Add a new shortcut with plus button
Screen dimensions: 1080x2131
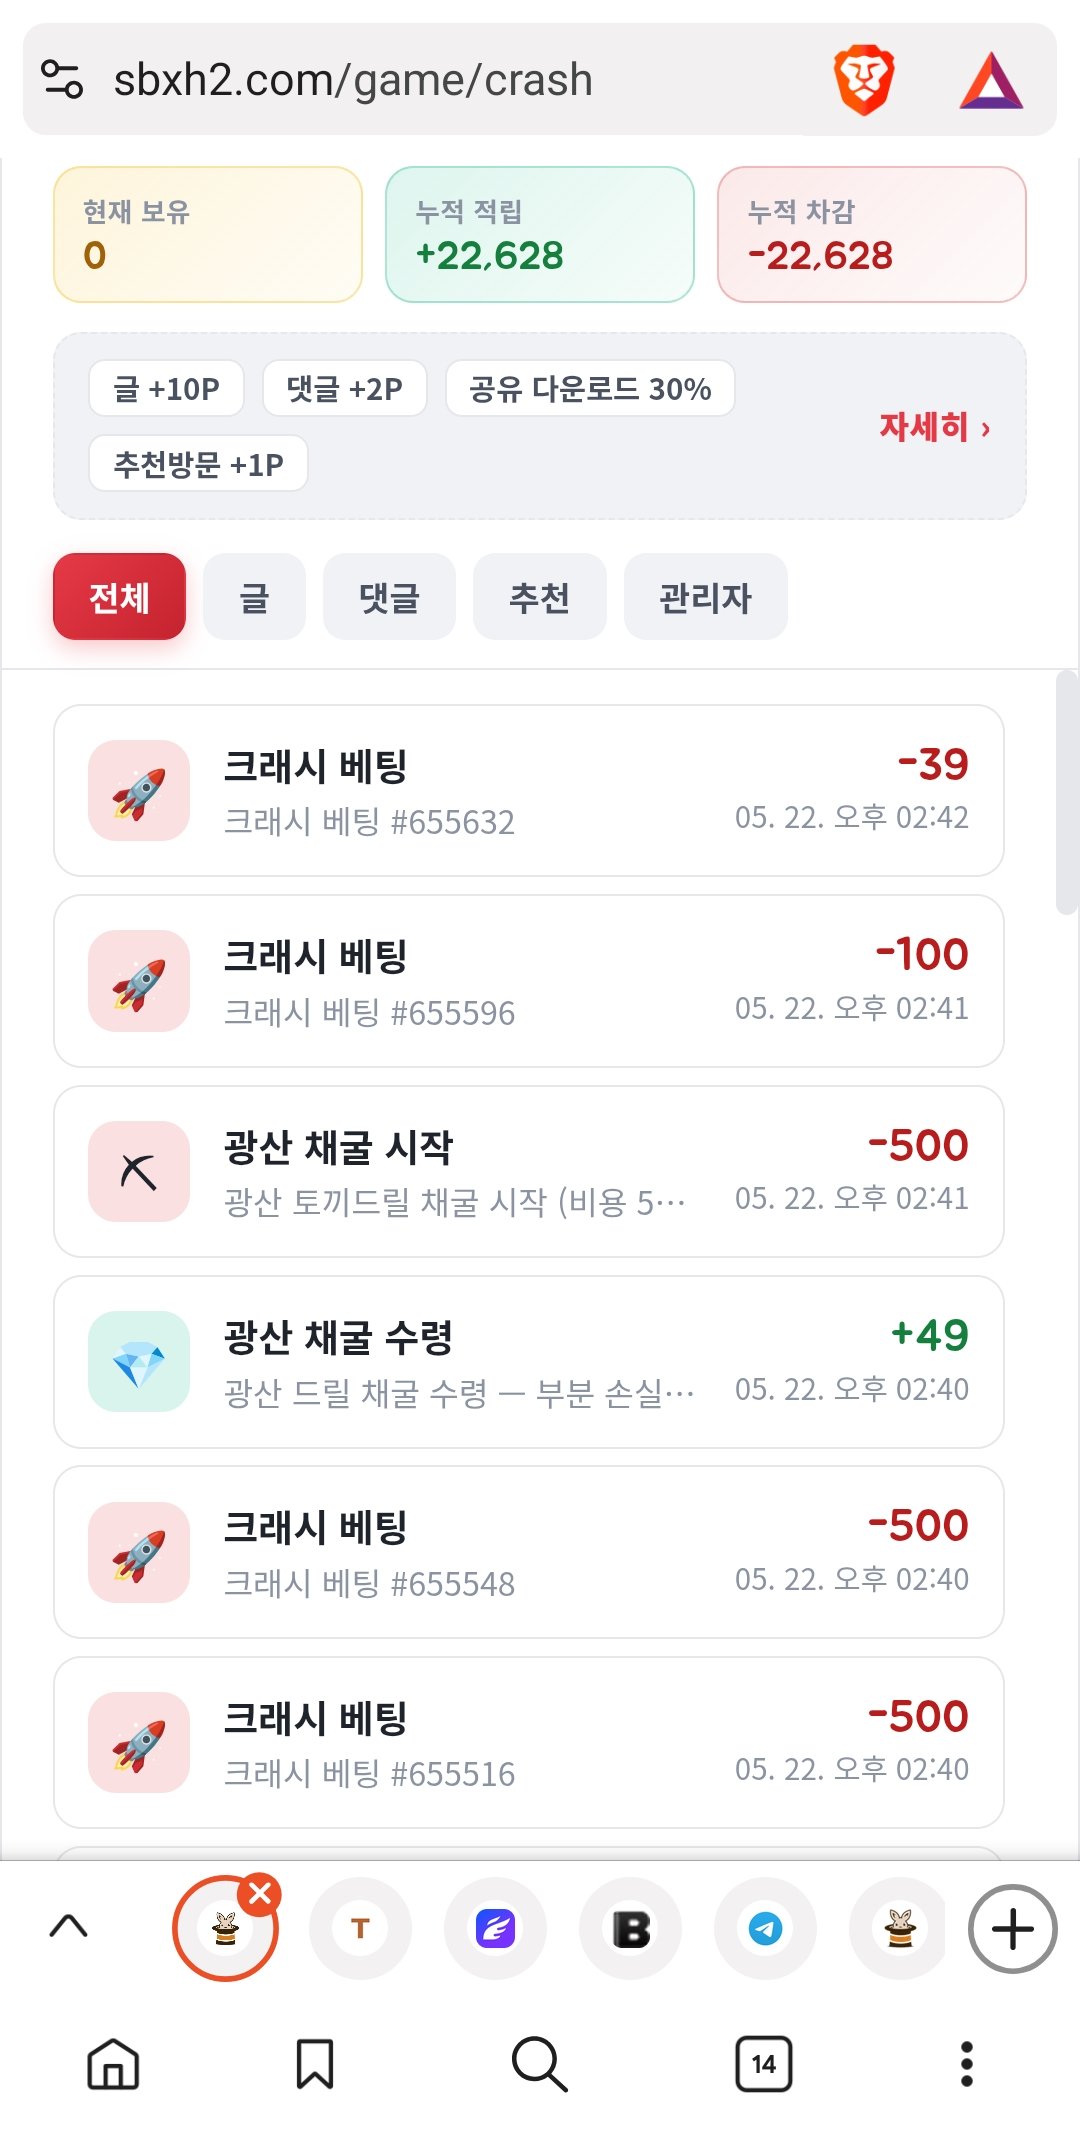point(1012,1928)
